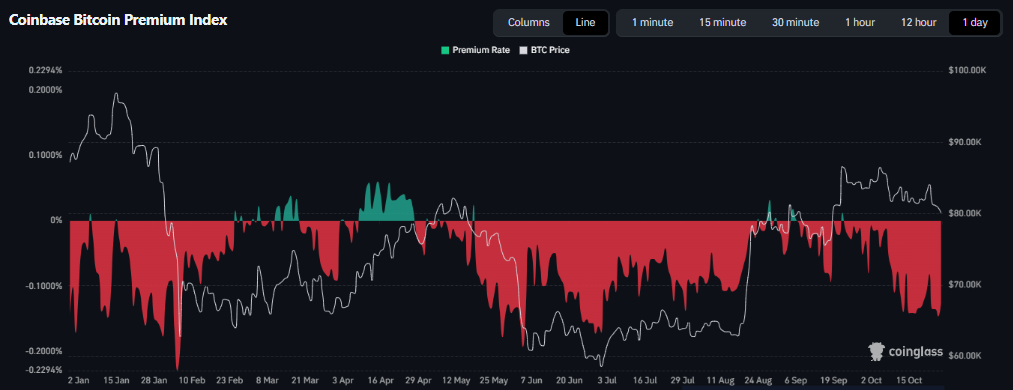Toggle BTC Price legend series
The image size is (1013, 390).
545,50
